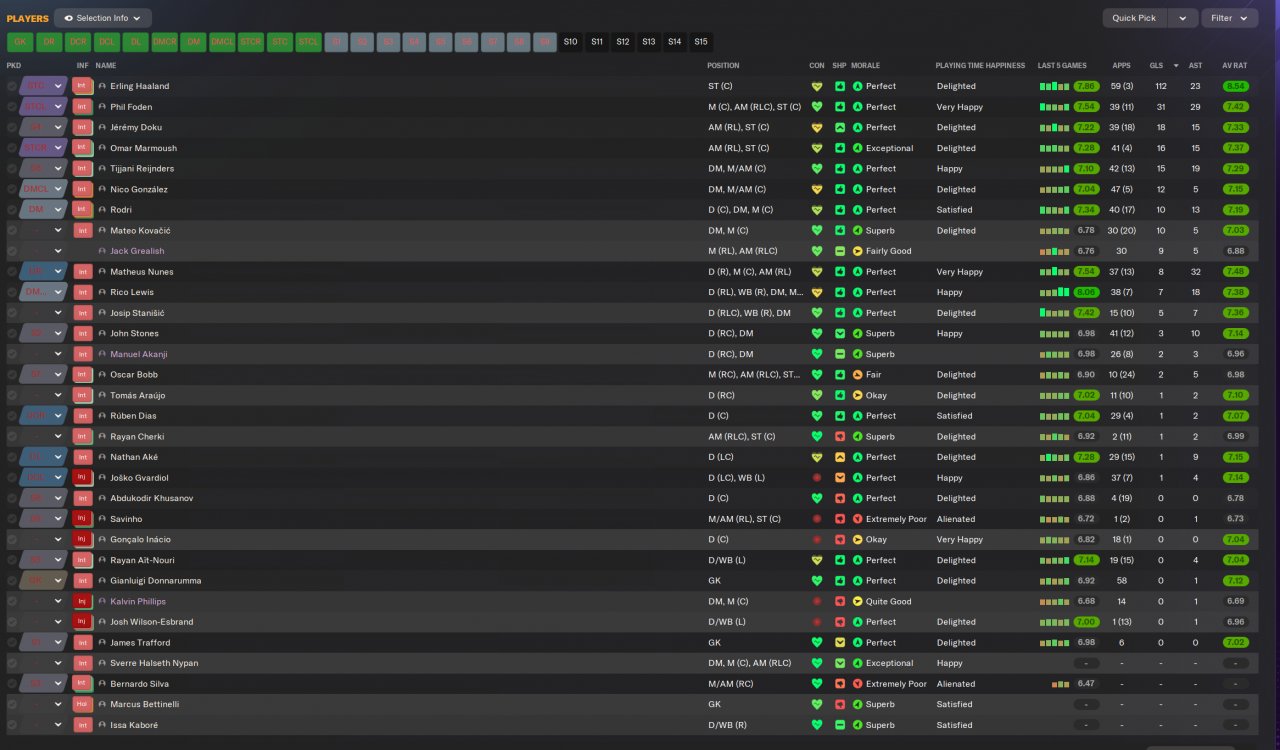The image size is (1280, 750).
Task: Click the sharpness icon in James Trafford's row
Action: [839, 643]
